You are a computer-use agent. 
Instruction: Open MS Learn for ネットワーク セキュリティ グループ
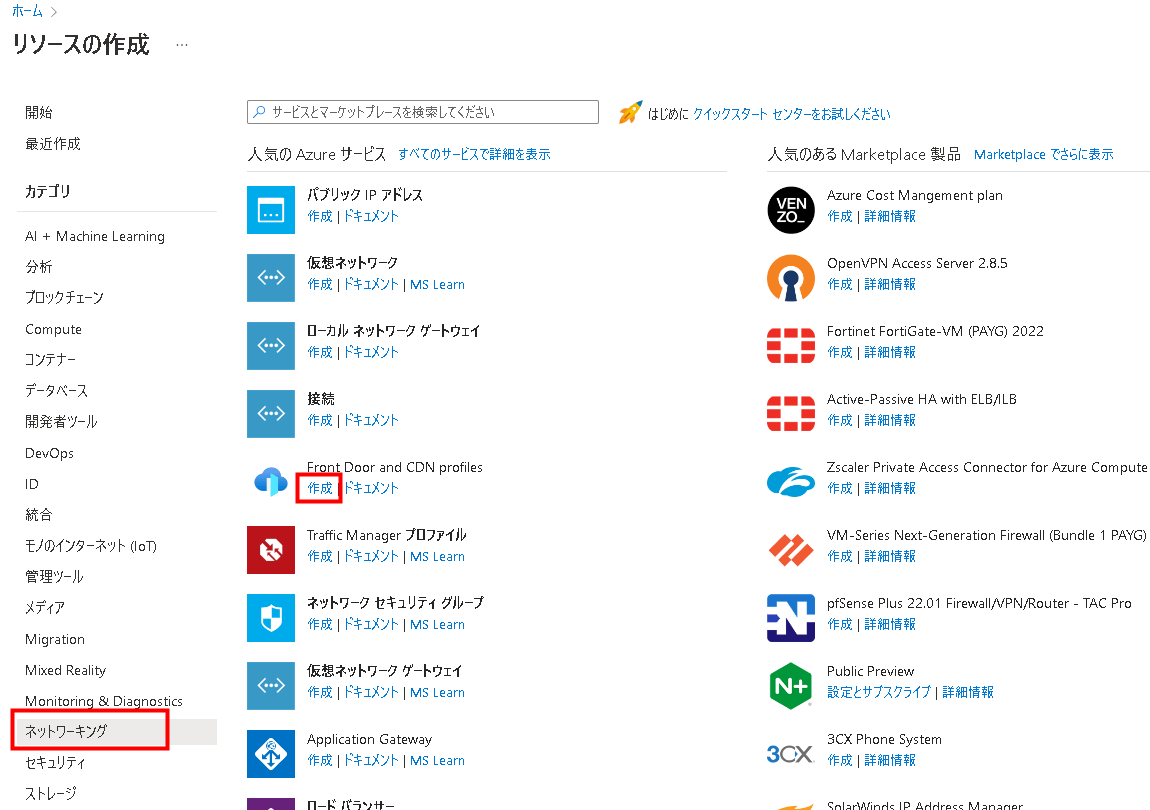click(x=437, y=624)
